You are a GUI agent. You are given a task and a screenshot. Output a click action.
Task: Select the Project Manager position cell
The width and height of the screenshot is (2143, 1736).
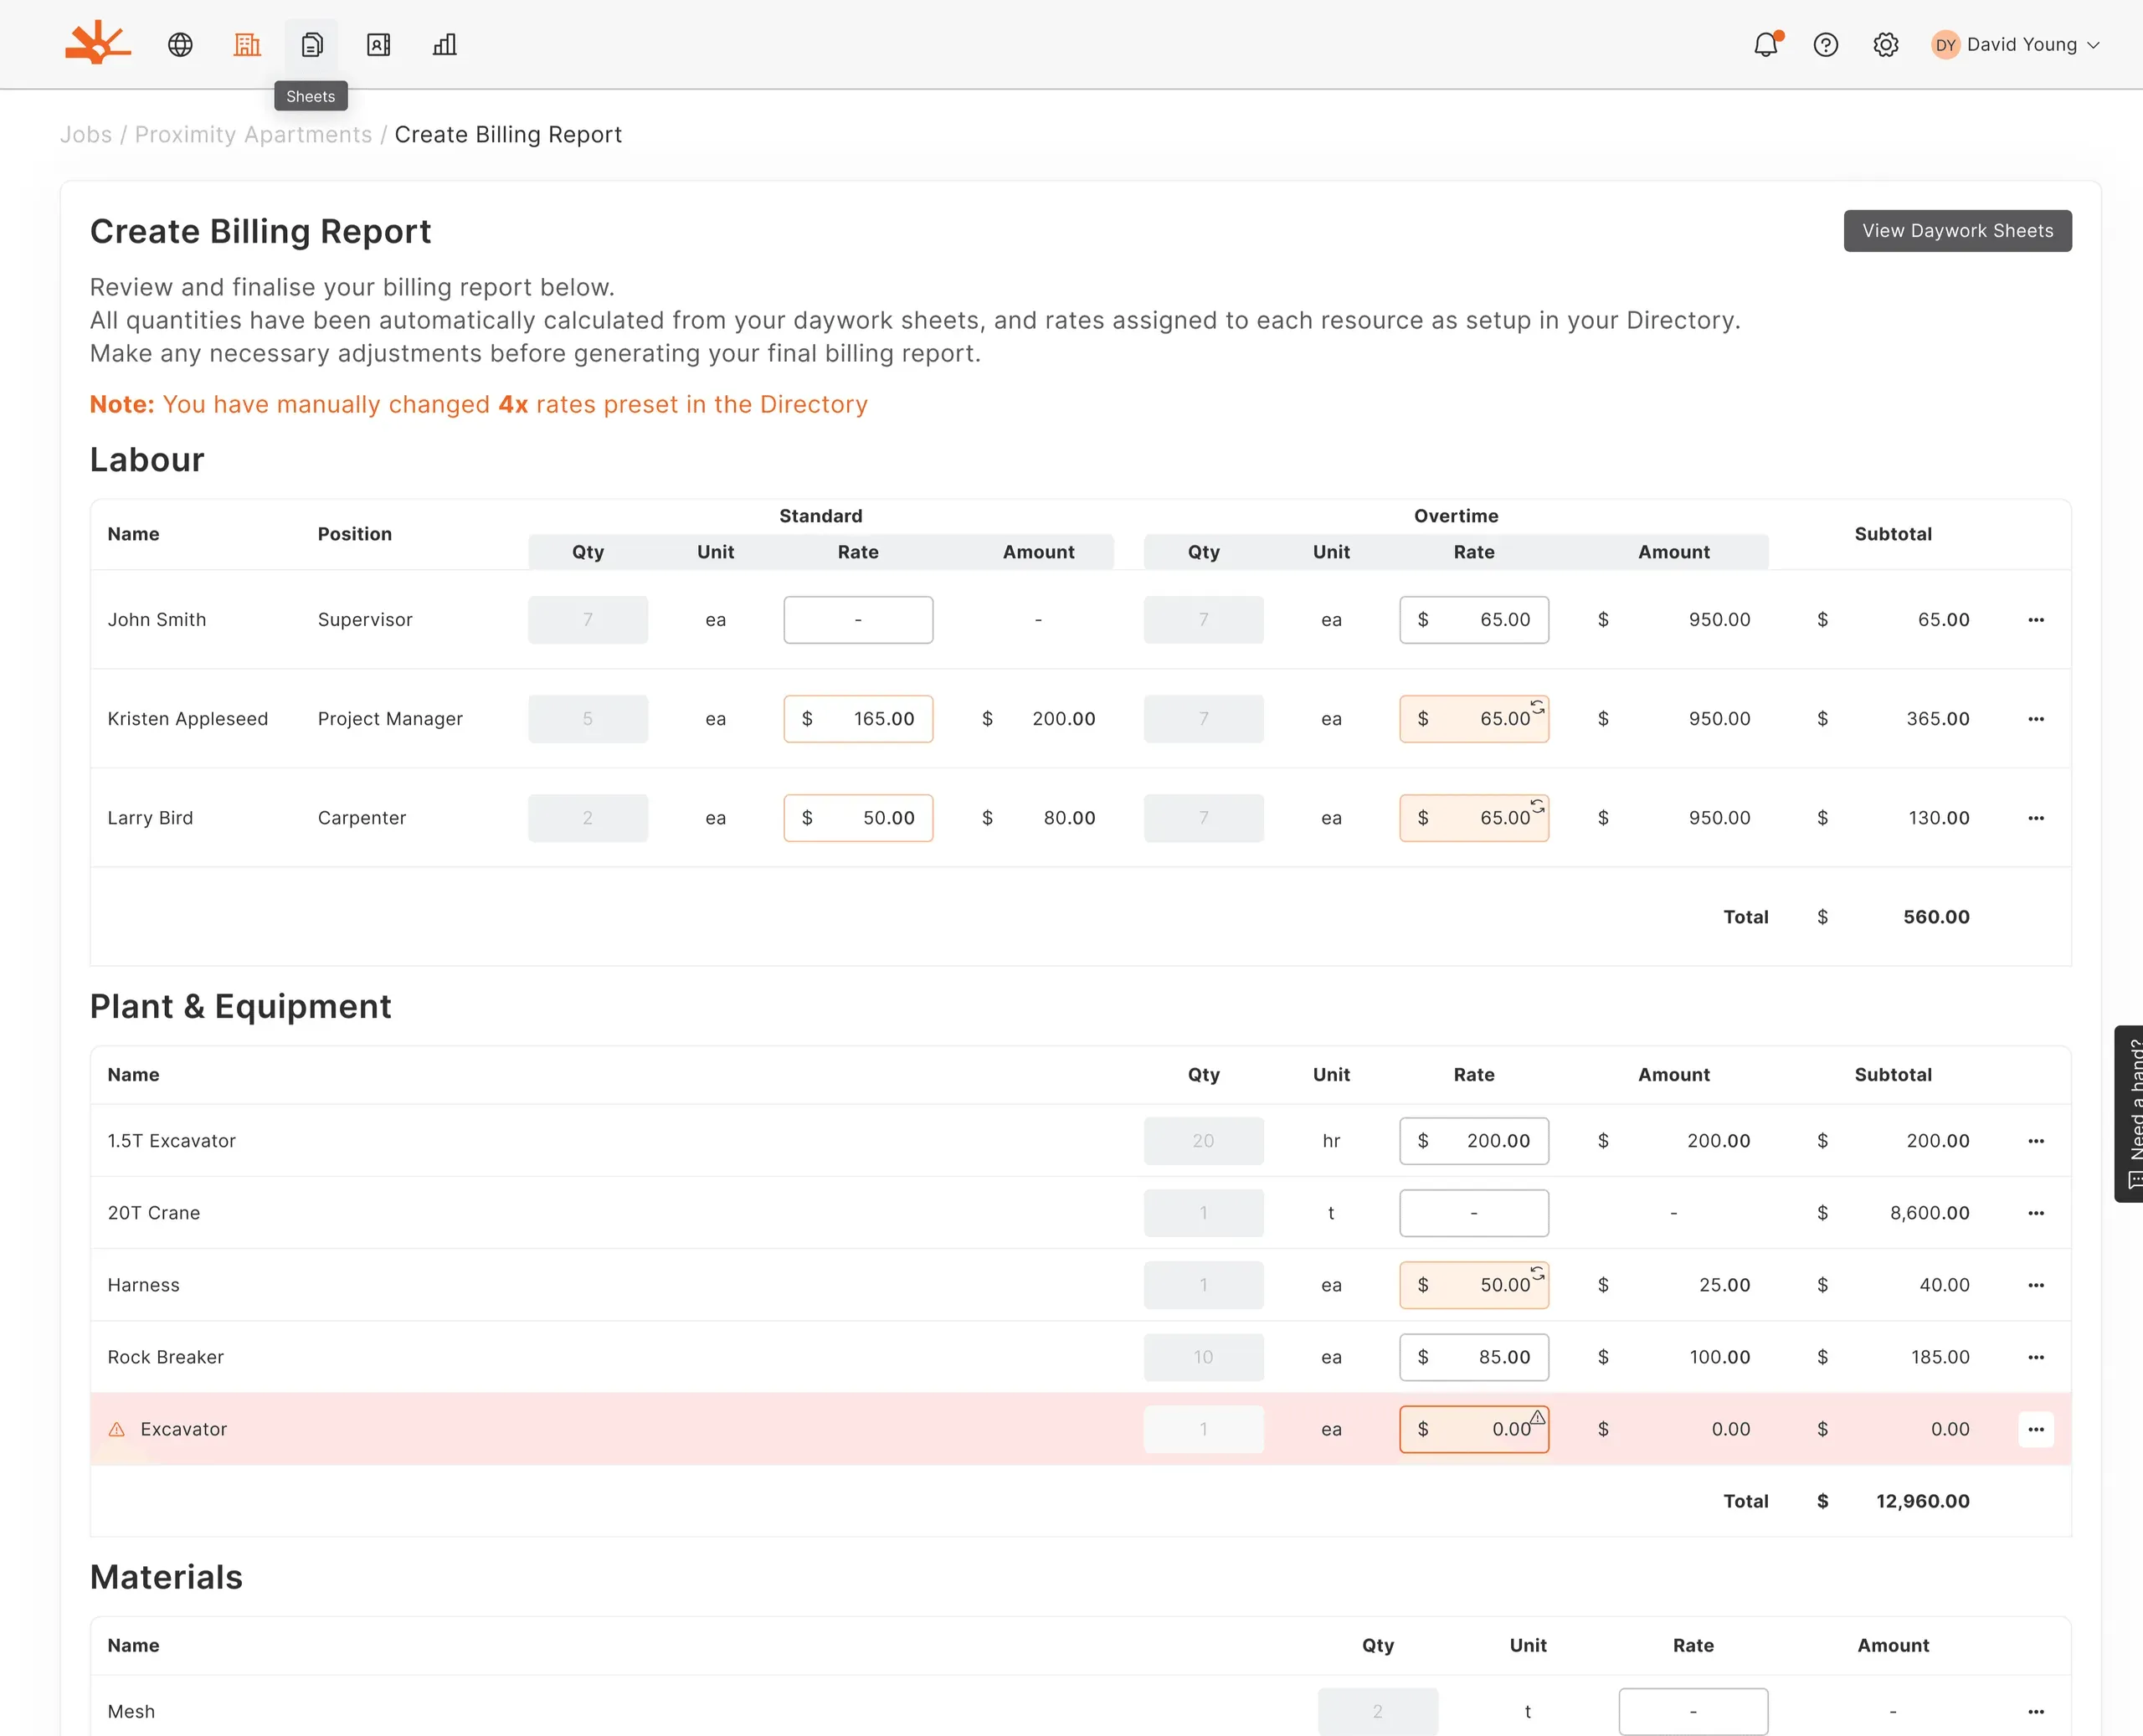pos(390,719)
